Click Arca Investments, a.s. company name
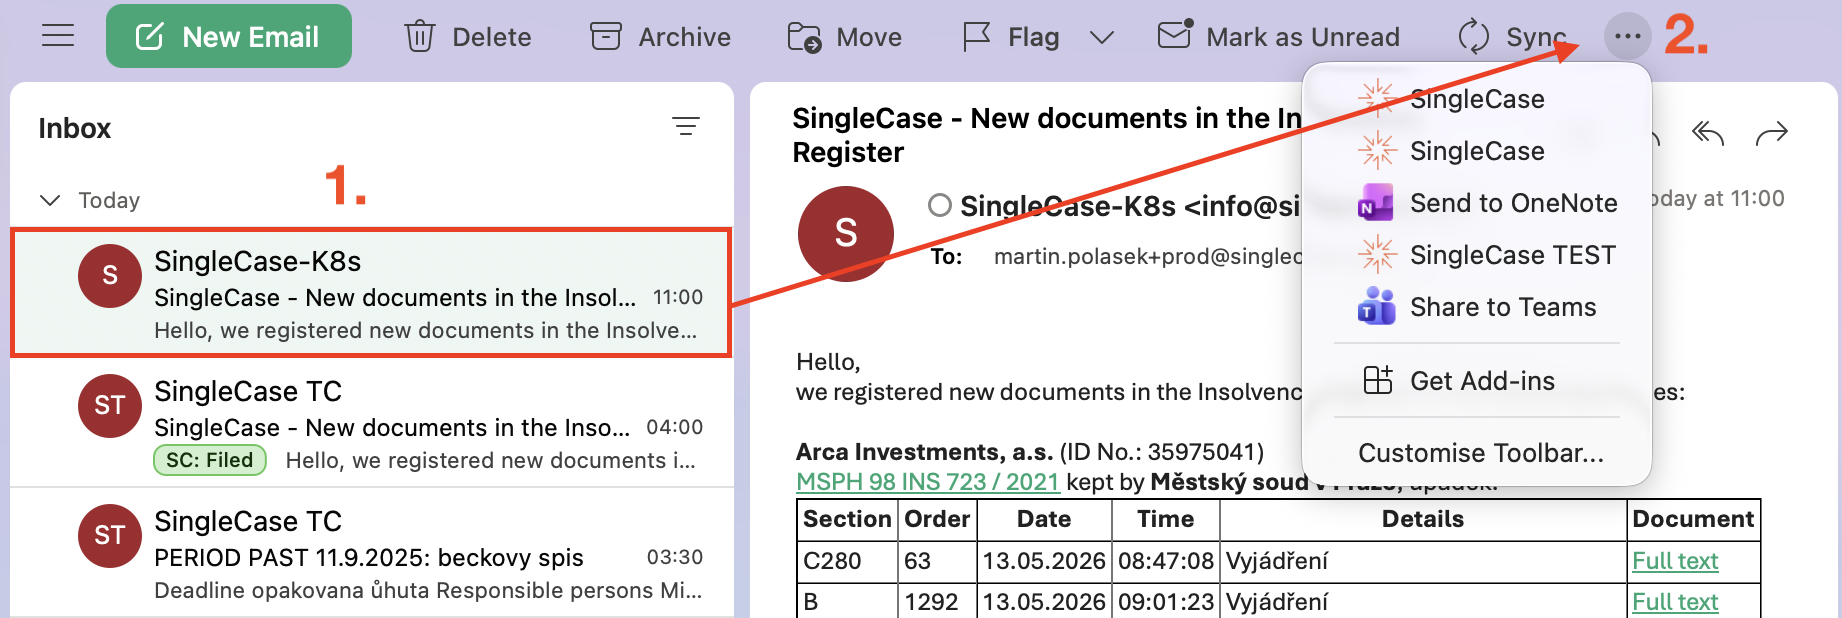Viewport: 1842px width, 618px height. (924, 452)
